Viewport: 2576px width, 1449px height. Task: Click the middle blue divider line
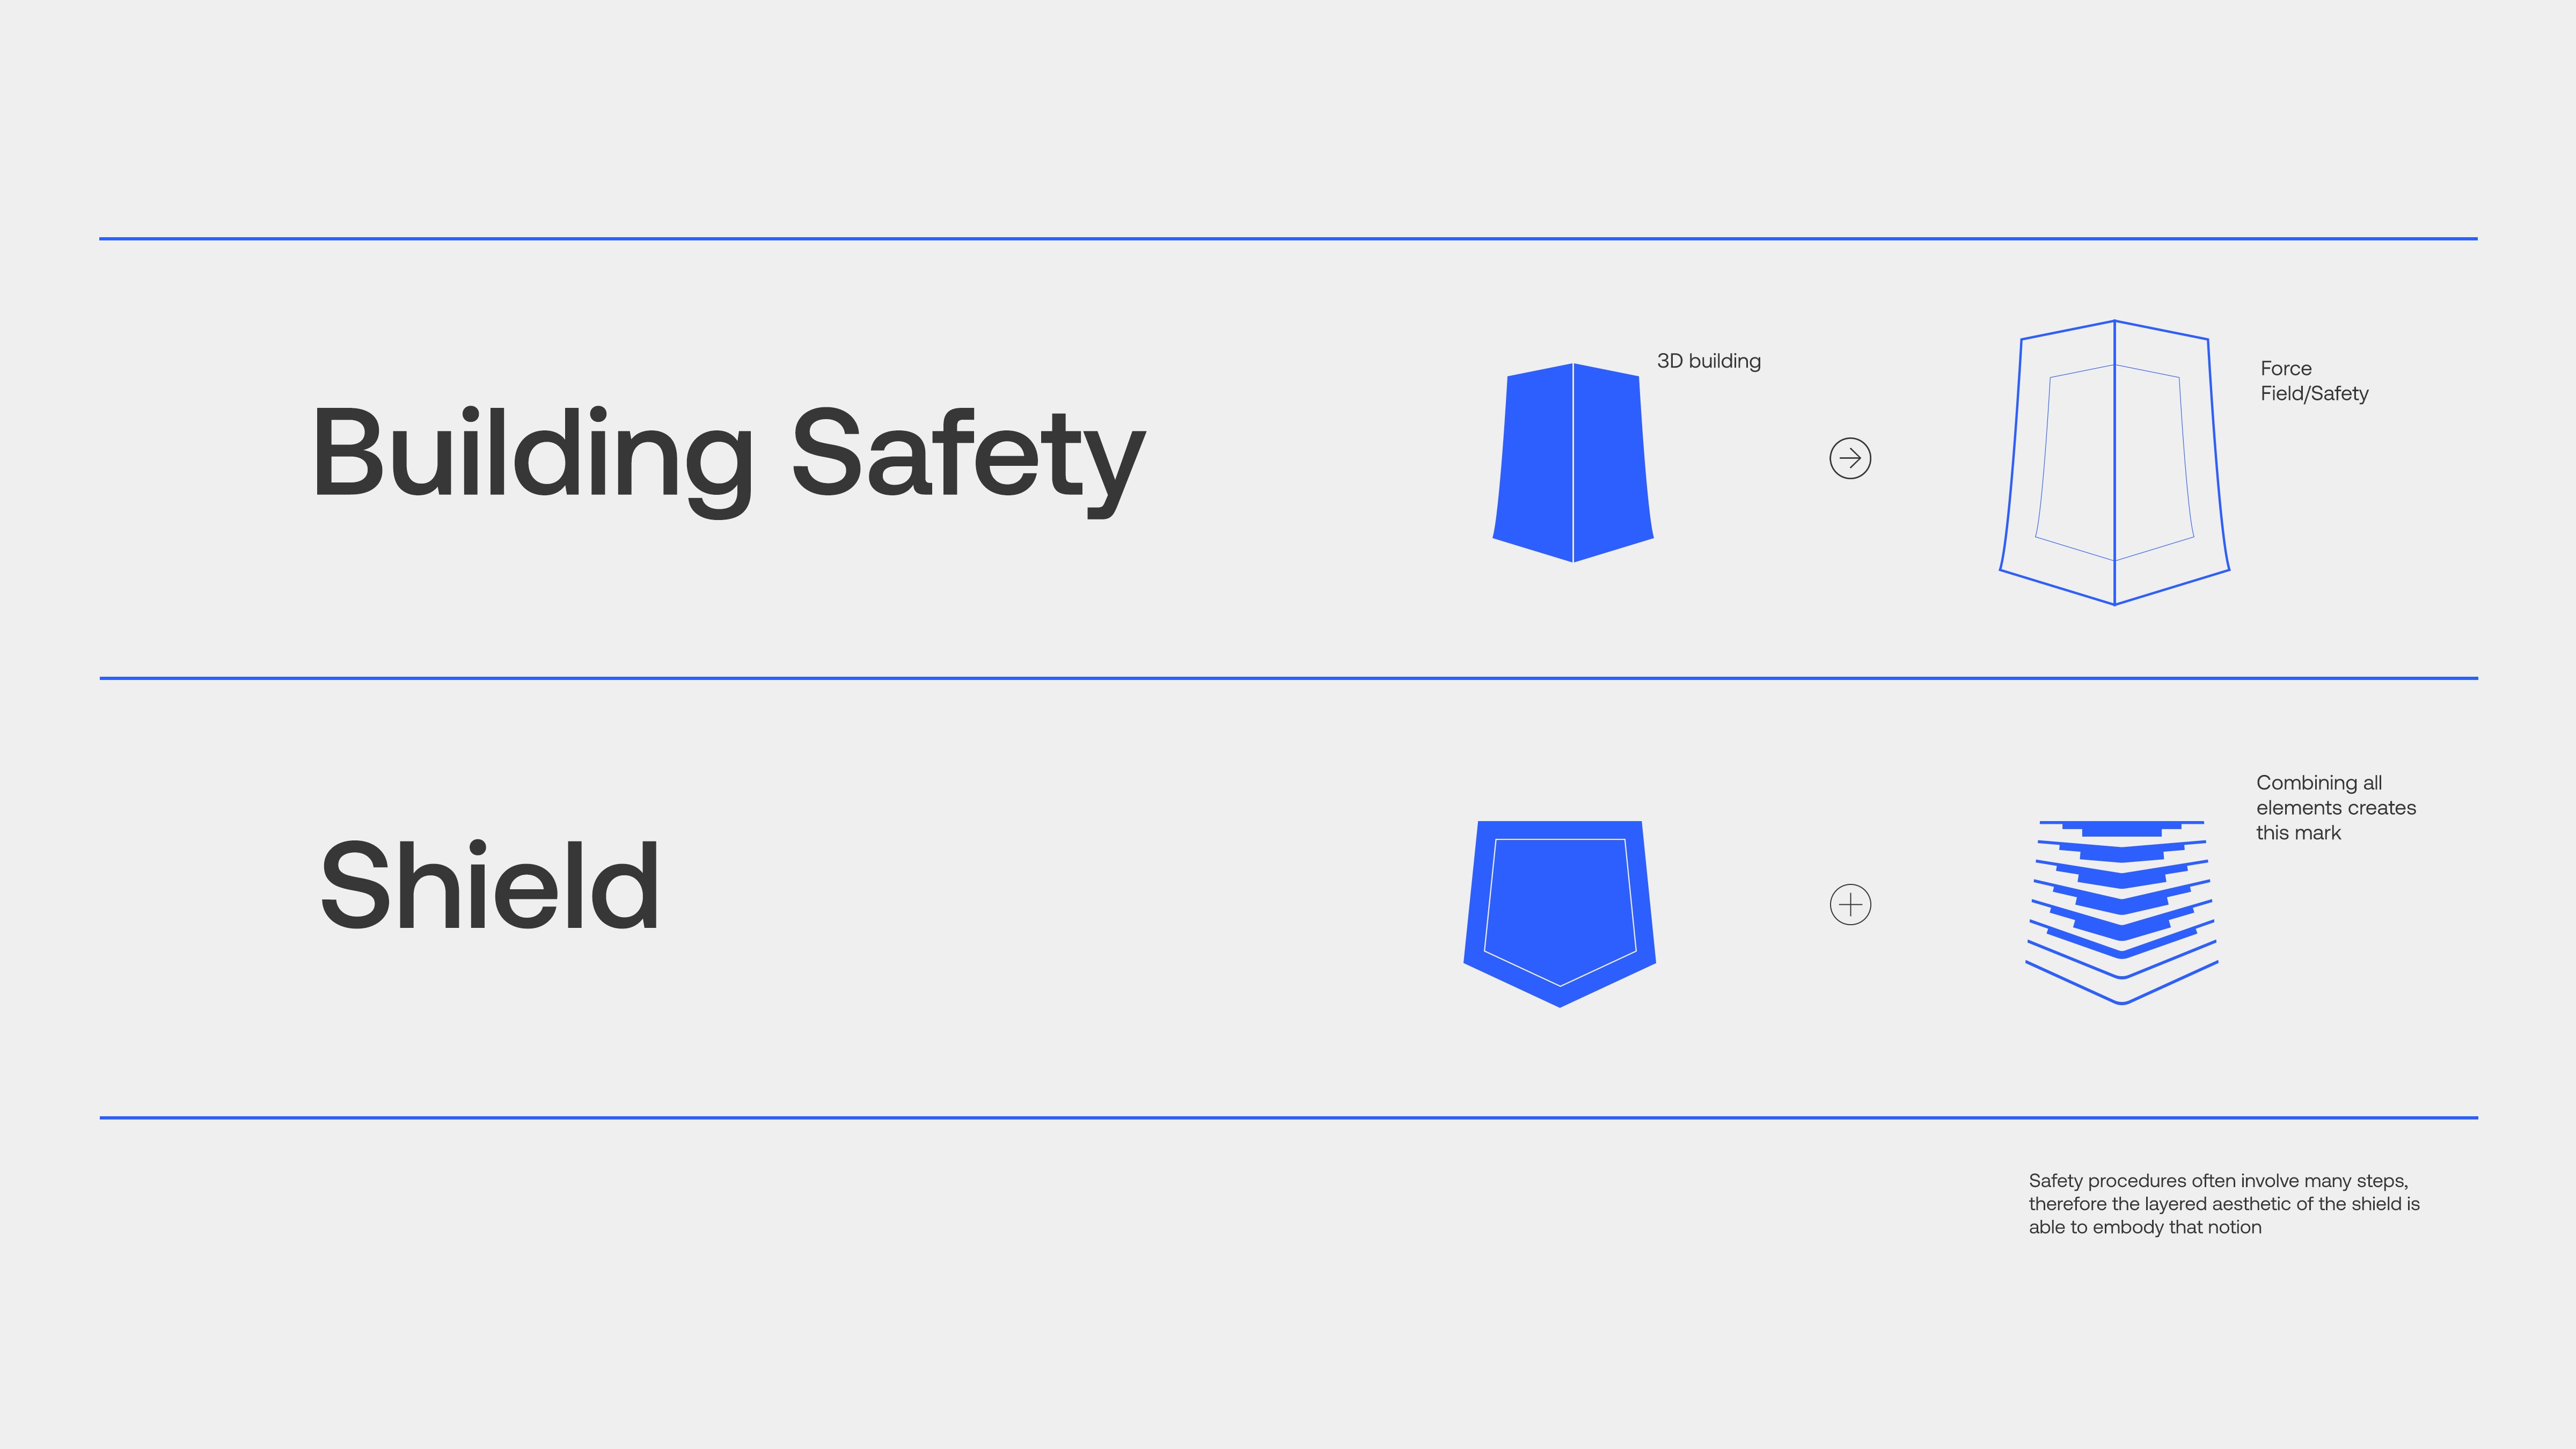pyautogui.click(x=1288, y=678)
